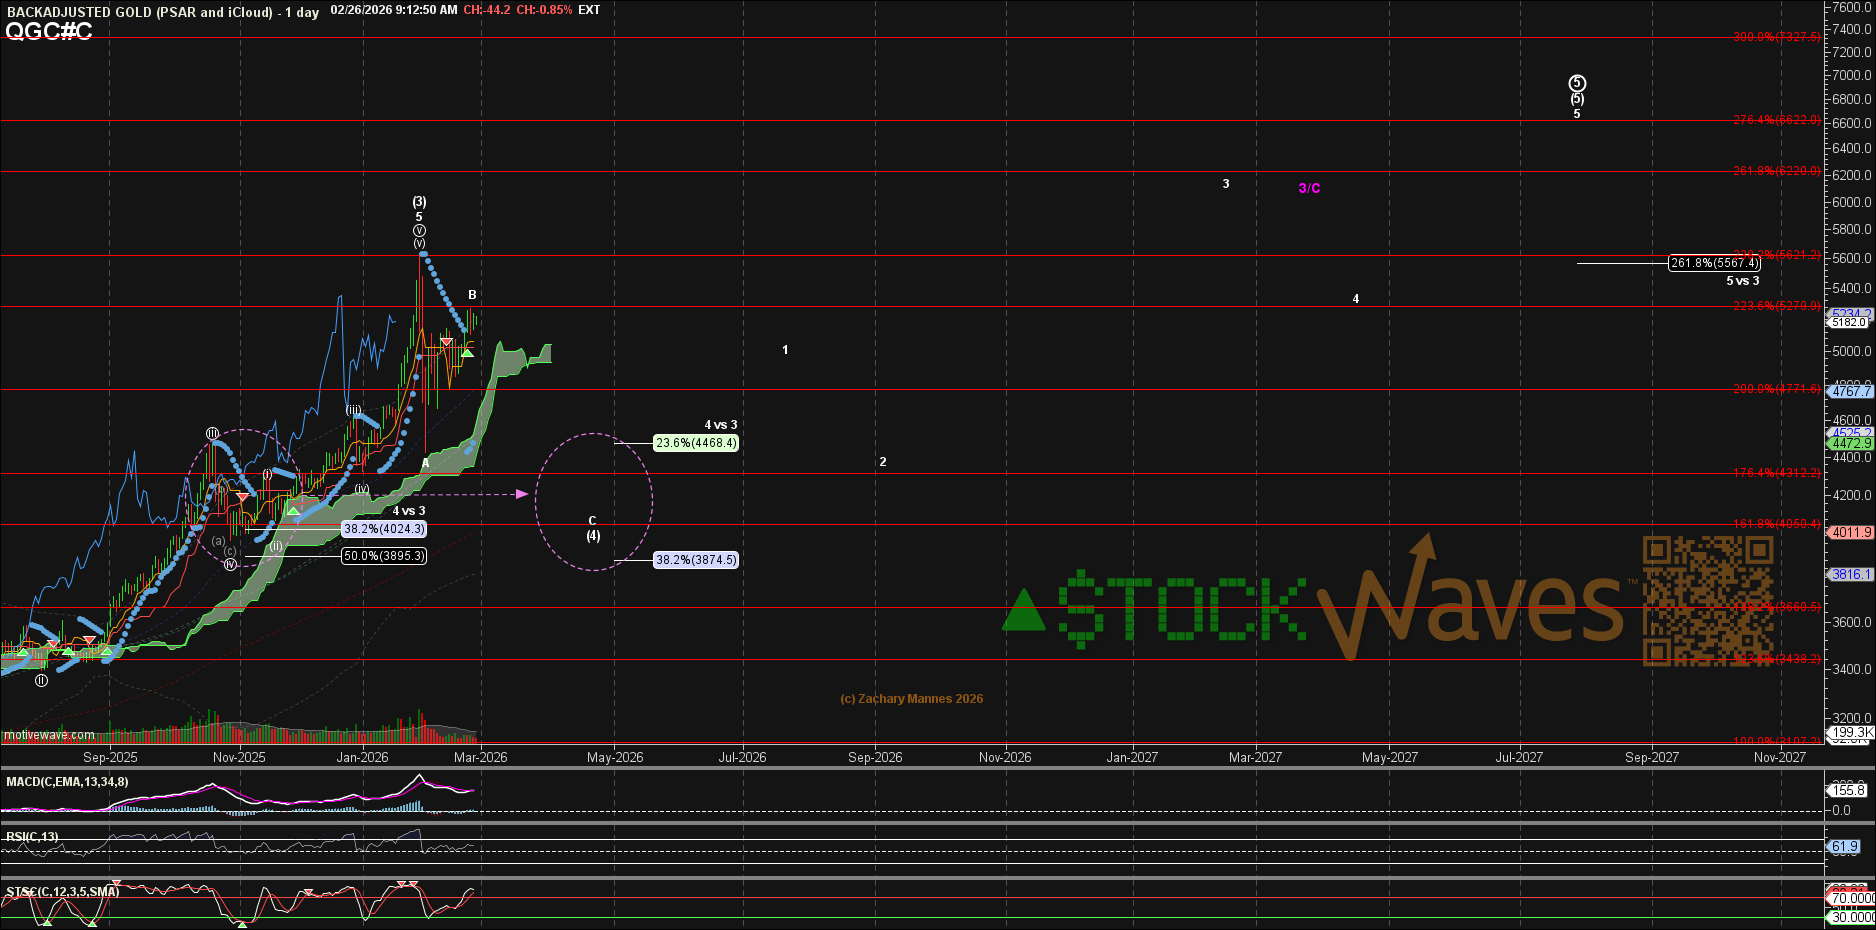1876x930 pixels.
Task: Click the magenta dashed arrow head
Action: [521, 494]
